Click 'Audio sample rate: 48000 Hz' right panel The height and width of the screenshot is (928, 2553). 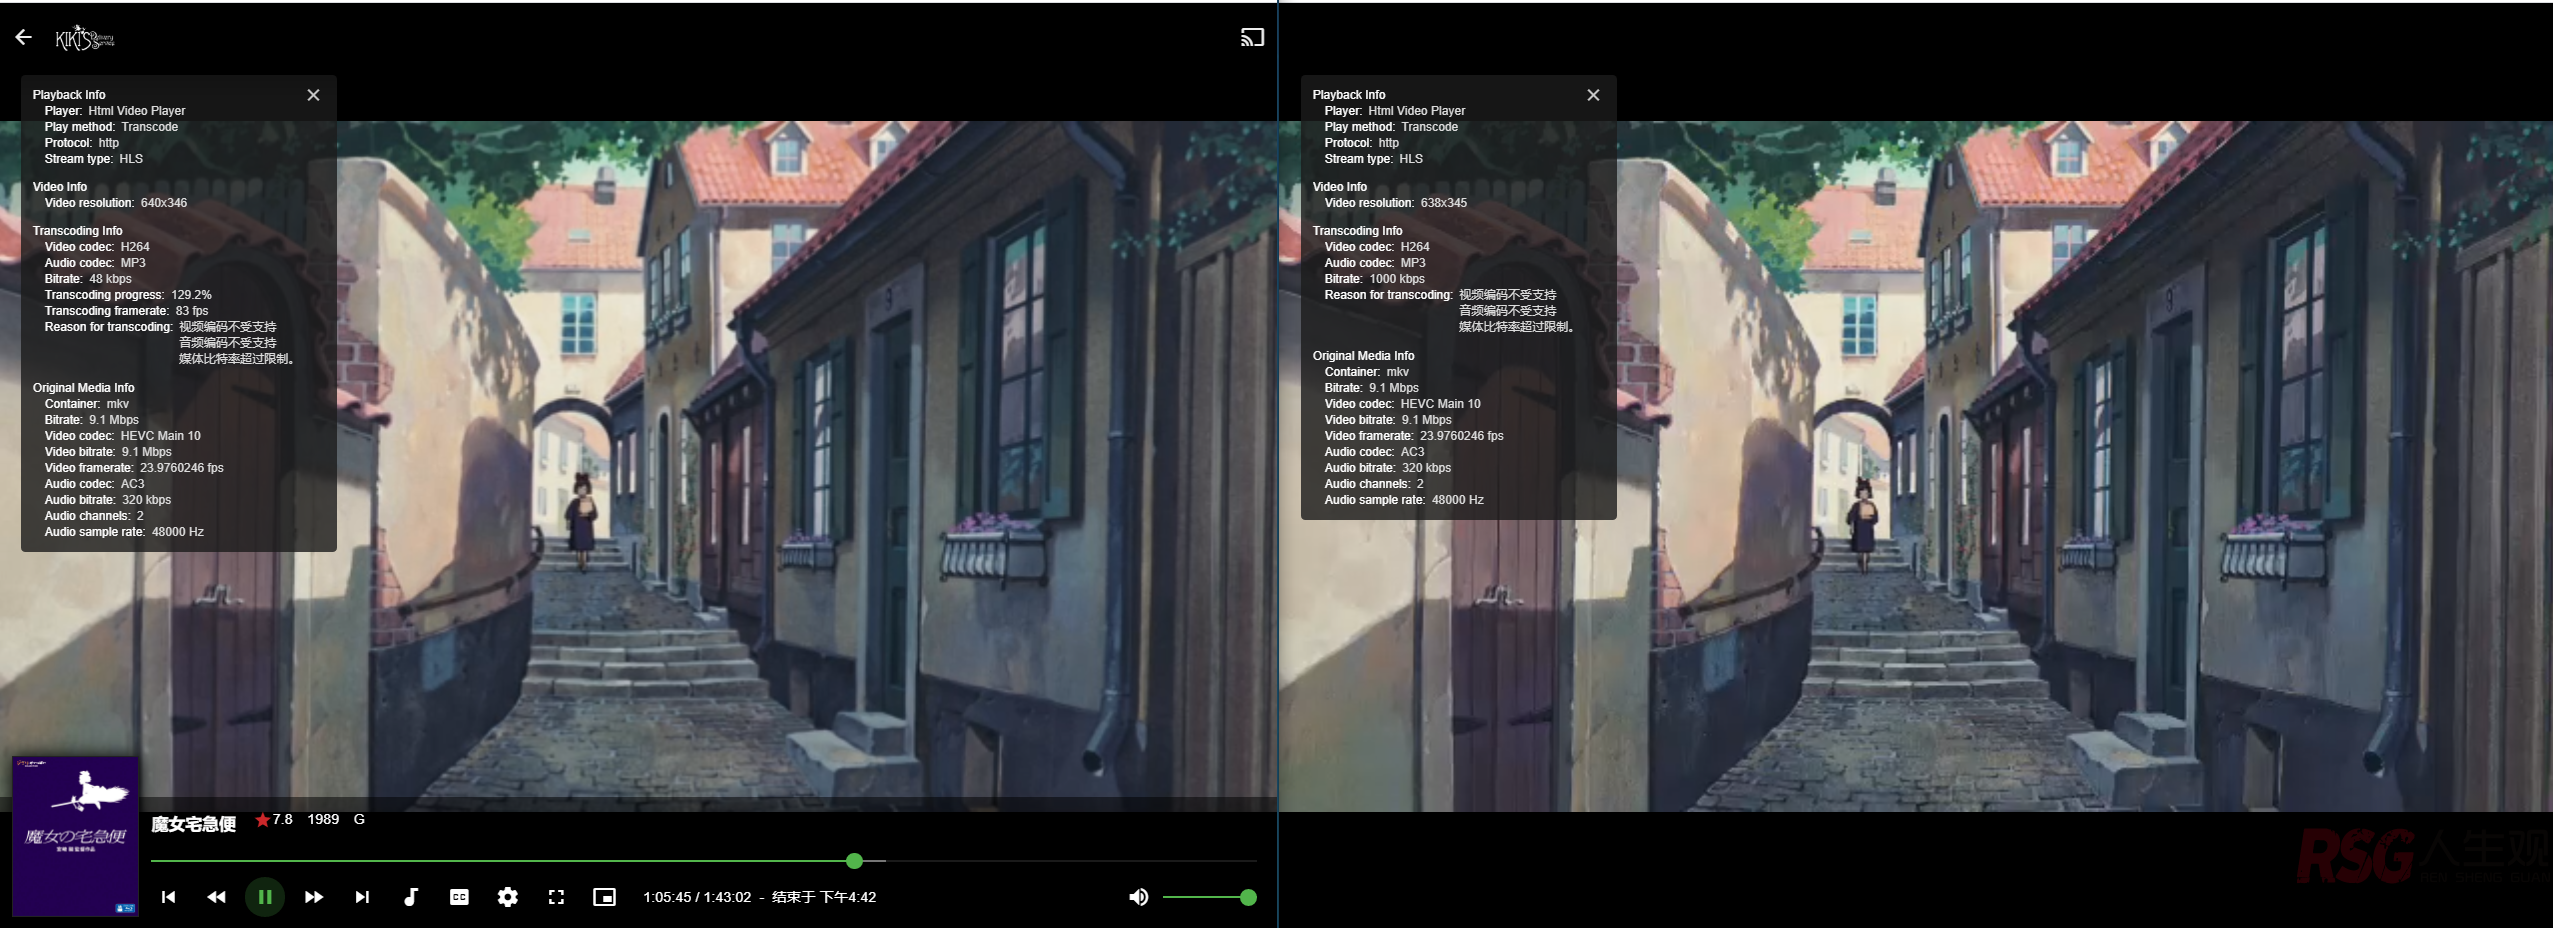[1404, 500]
